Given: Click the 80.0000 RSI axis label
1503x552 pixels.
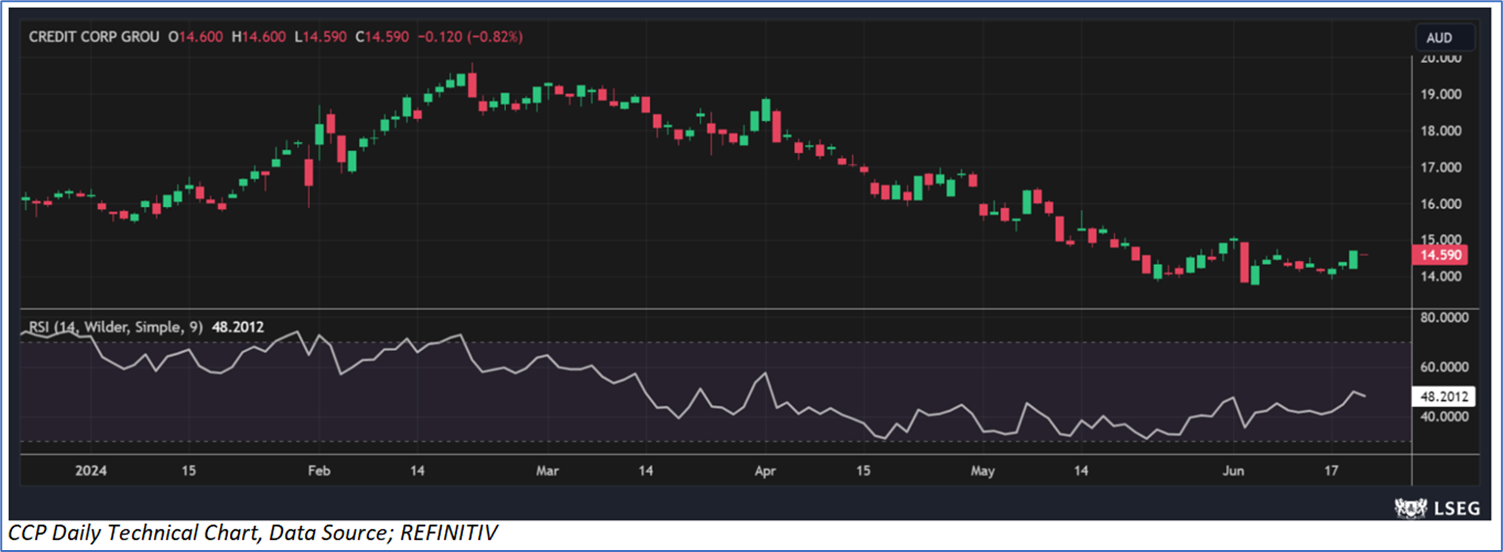Looking at the screenshot, I should click(1446, 318).
